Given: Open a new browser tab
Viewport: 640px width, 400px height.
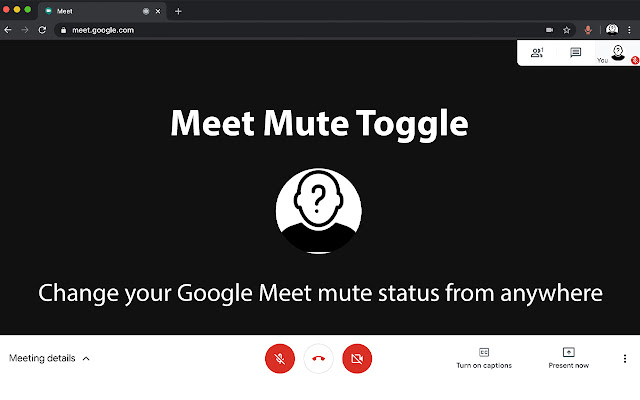Looking at the screenshot, I should [178, 11].
